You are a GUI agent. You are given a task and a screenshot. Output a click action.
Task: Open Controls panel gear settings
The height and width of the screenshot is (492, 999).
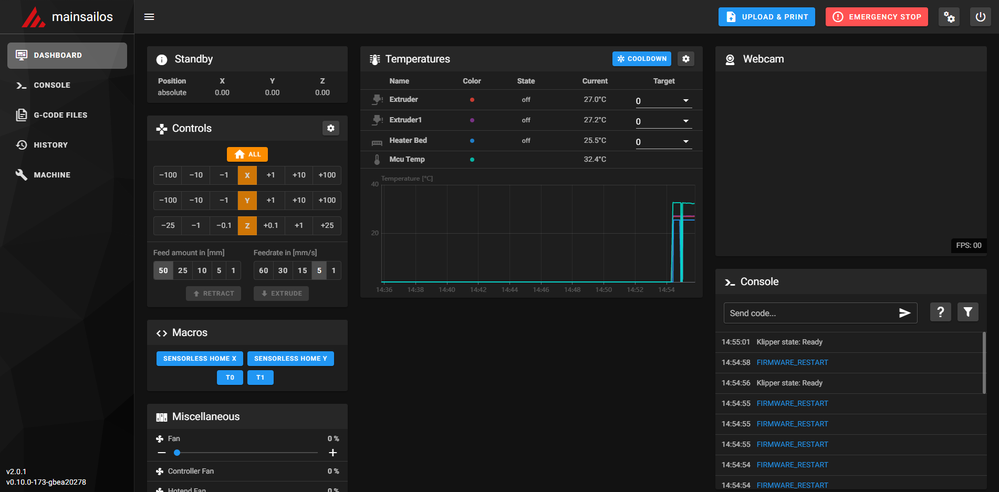(331, 128)
